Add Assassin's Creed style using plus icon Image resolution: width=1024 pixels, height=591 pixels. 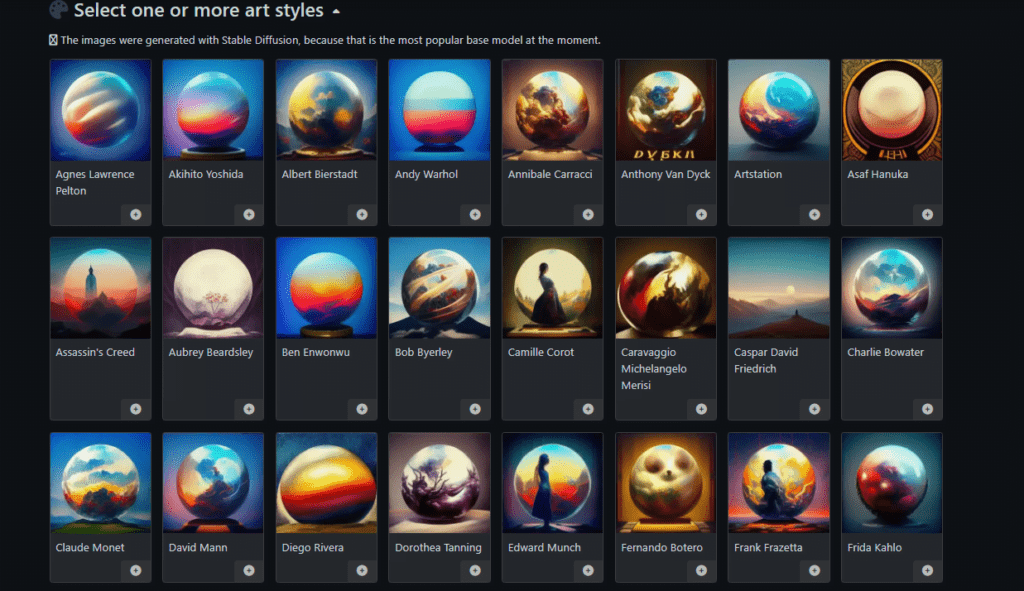coord(135,409)
